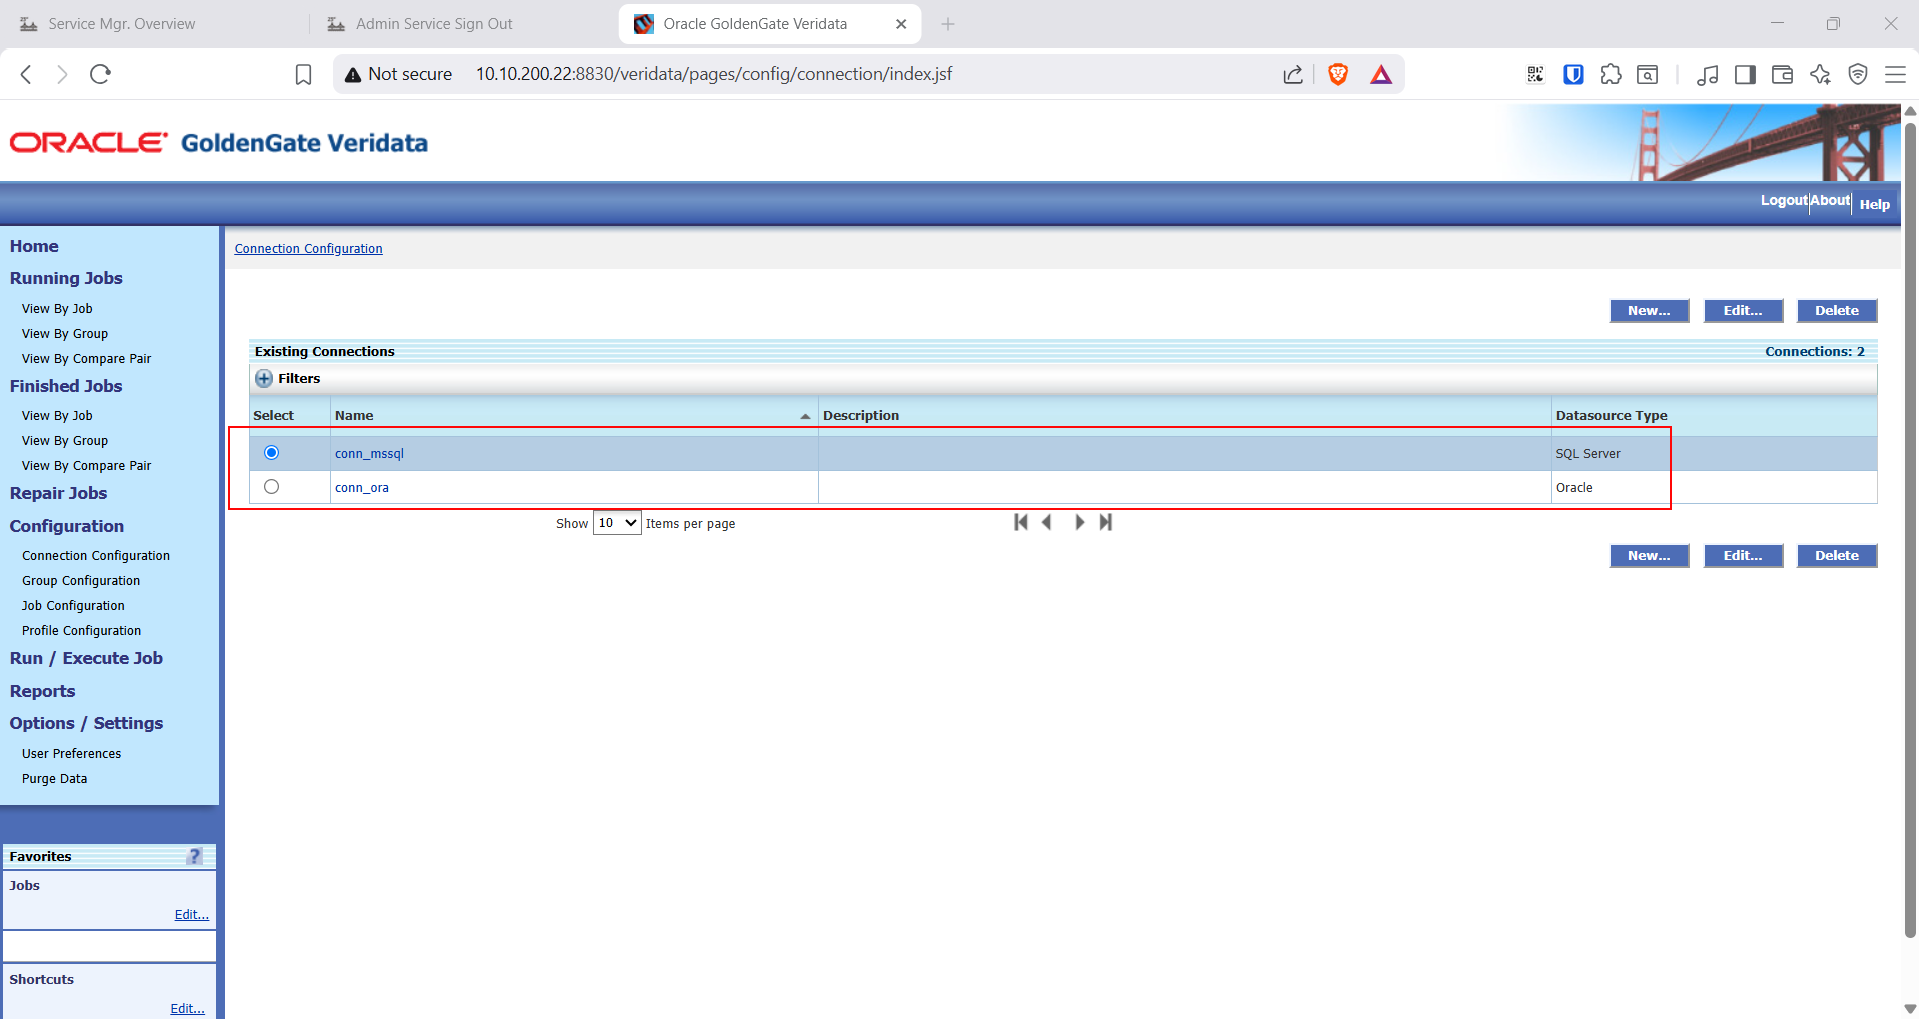Go to the first page of connections

pyautogui.click(x=1021, y=522)
